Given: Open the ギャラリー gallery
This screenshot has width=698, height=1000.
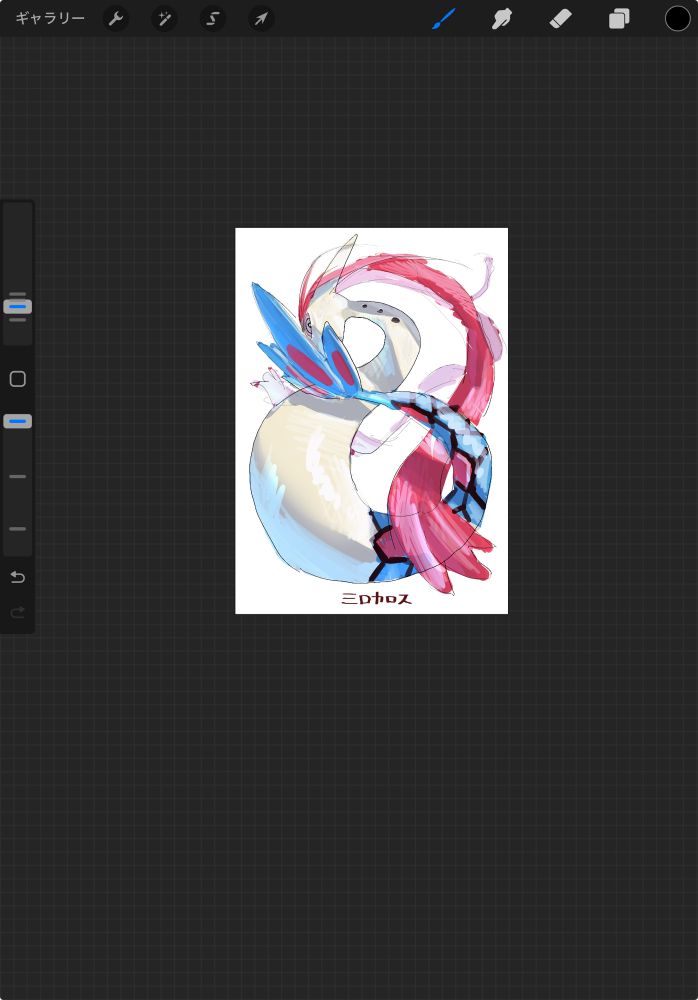Looking at the screenshot, I should click(x=50, y=18).
